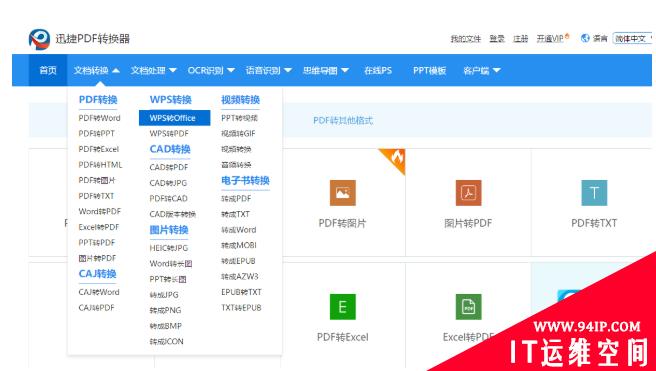Select 转成ICON menu entry
Image resolution: width=656 pixels, height=371 pixels.
coord(167,341)
